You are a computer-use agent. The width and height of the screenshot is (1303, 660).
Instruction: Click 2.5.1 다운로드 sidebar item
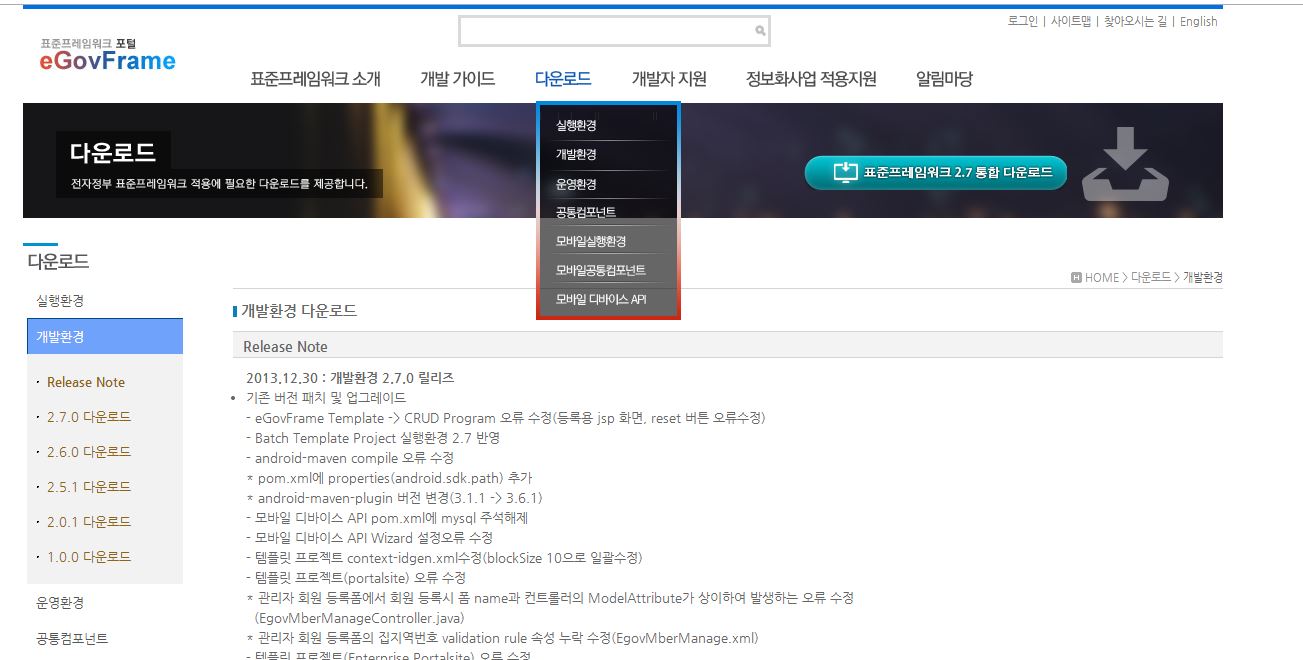click(89, 487)
